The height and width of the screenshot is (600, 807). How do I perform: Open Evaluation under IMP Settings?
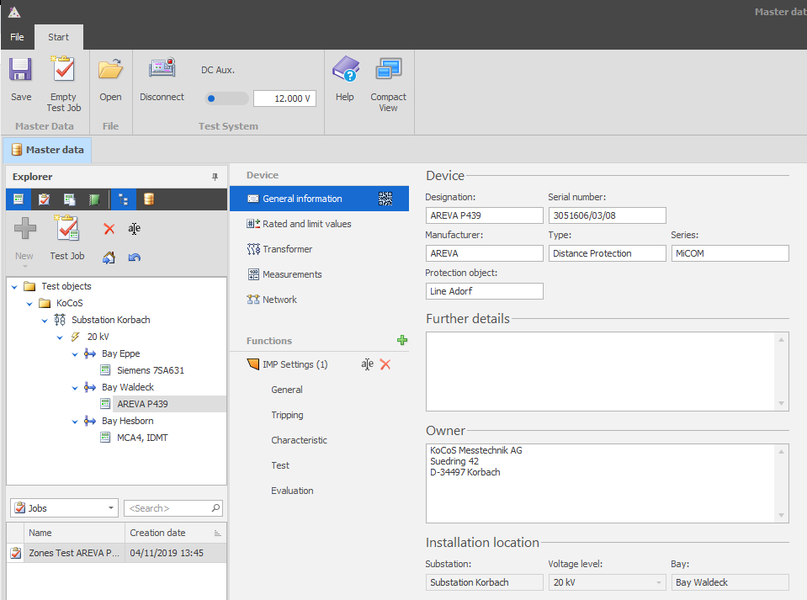click(x=292, y=490)
